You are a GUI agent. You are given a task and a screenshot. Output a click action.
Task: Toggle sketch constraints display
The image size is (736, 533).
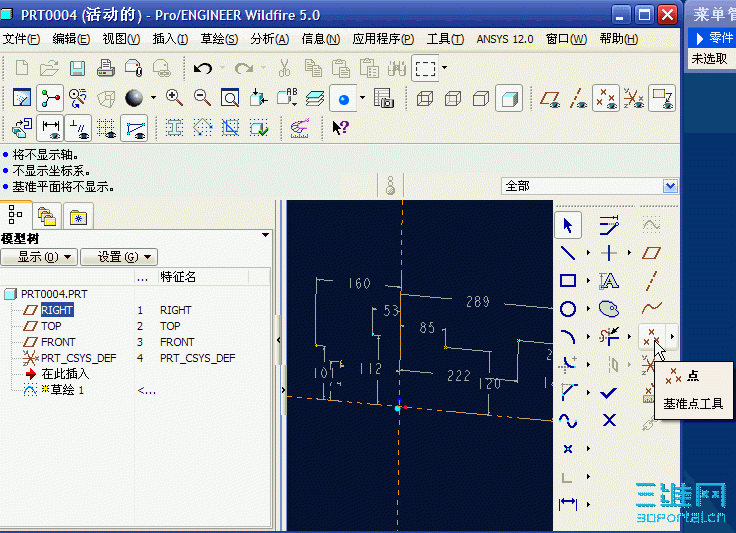click(x=78, y=128)
